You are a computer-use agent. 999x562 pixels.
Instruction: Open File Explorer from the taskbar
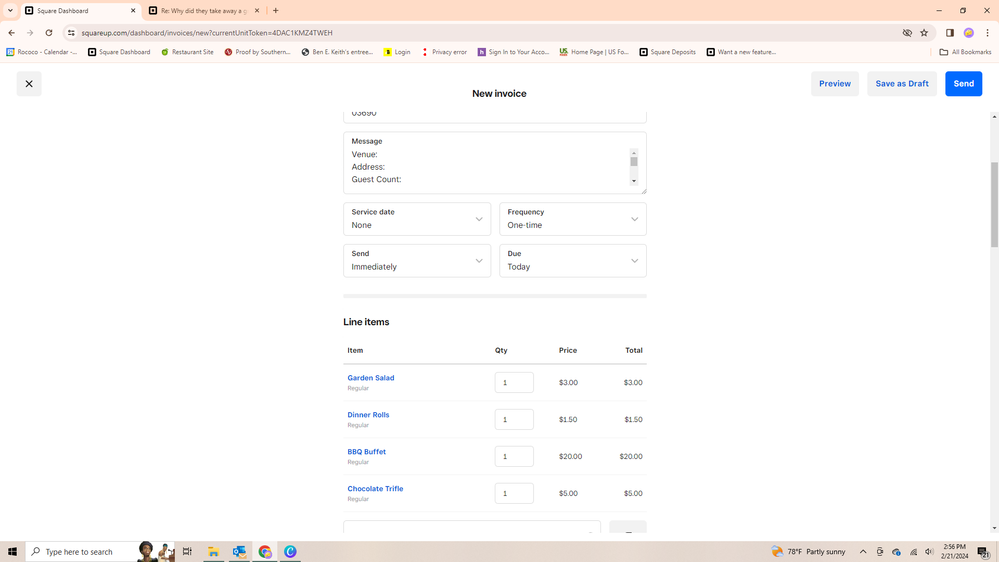click(213, 552)
